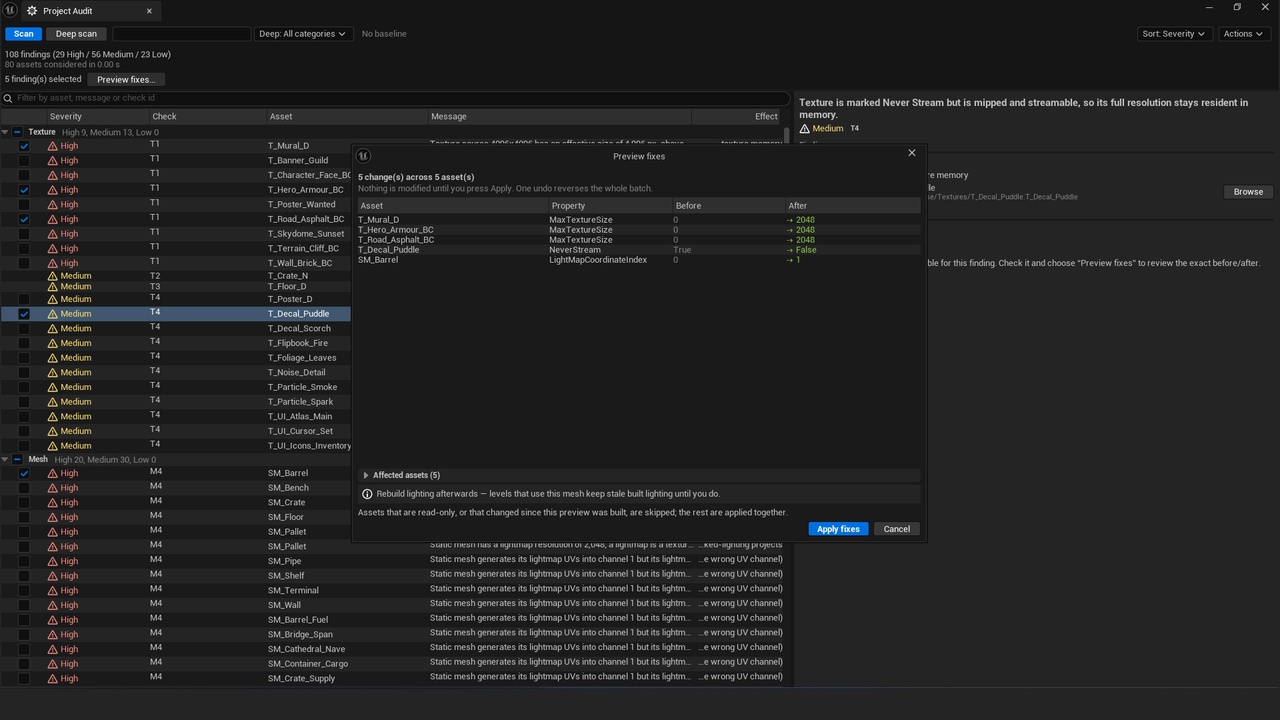Open the Sort: Severity dropdown
Image resolution: width=1280 pixels, height=720 pixels.
pos(1174,34)
